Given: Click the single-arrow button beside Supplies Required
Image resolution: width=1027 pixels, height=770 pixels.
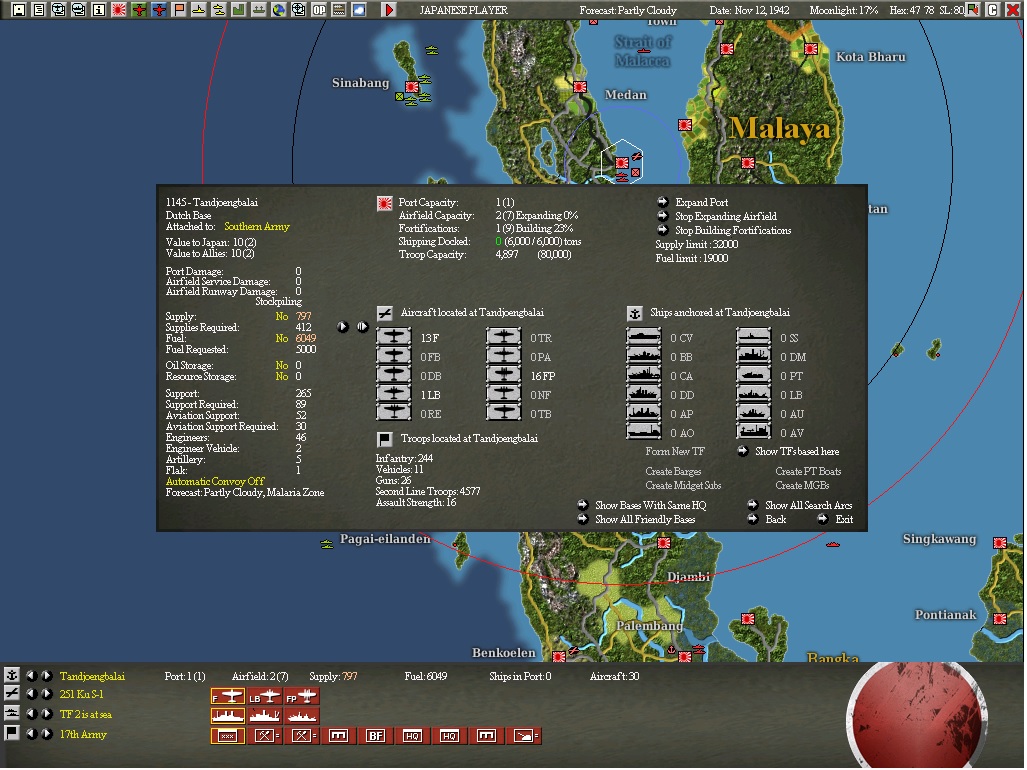Looking at the screenshot, I should coord(343,327).
